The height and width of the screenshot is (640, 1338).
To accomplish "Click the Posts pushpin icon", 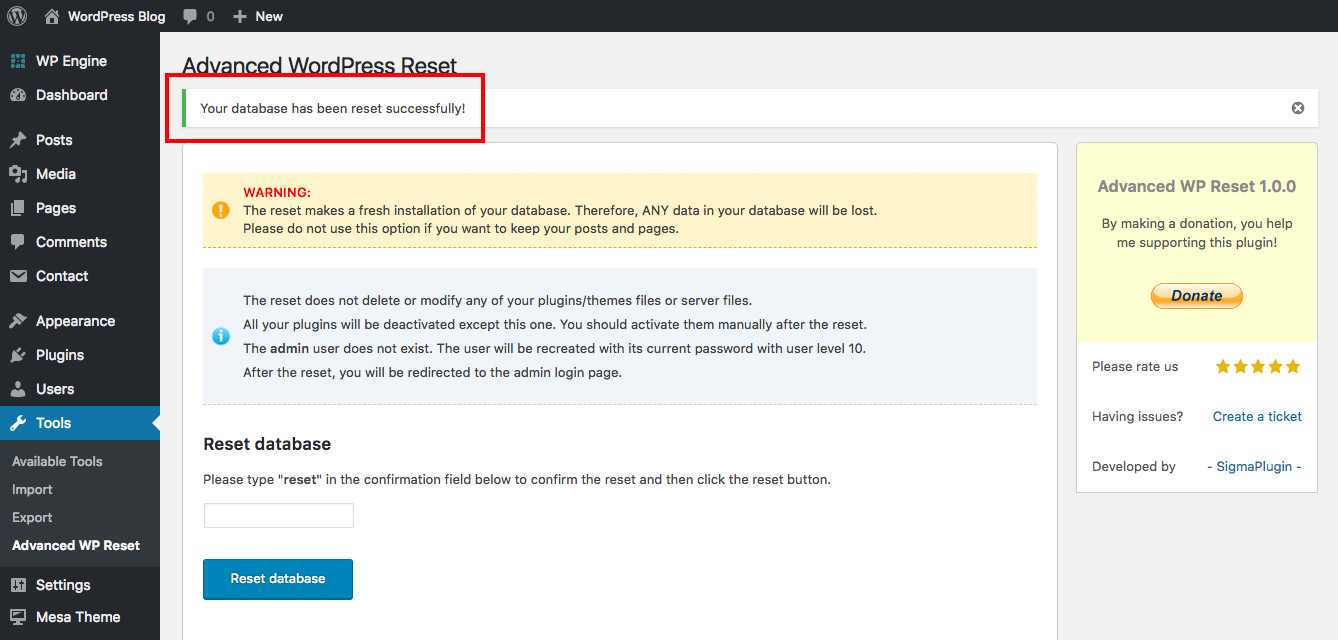I will click(x=18, y=140).
